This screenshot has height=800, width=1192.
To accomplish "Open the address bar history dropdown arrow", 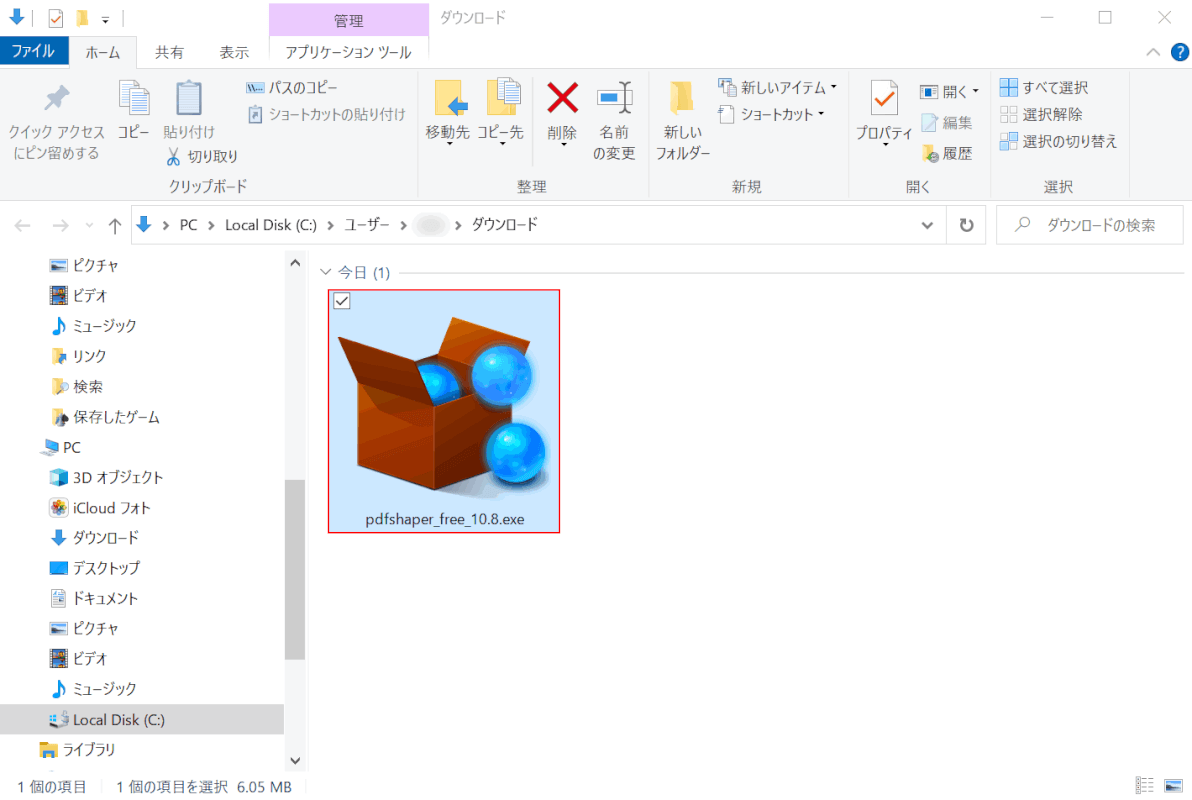I will 926,225.
